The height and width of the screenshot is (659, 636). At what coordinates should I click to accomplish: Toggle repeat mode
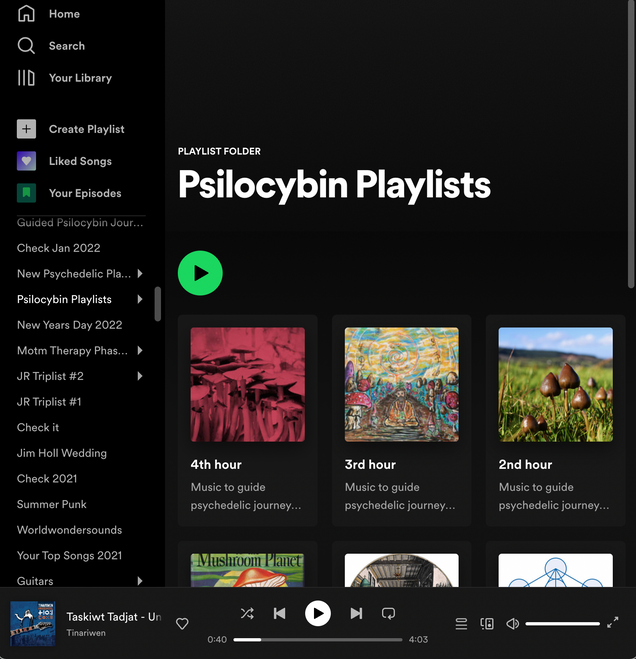[x=388, y=614]
